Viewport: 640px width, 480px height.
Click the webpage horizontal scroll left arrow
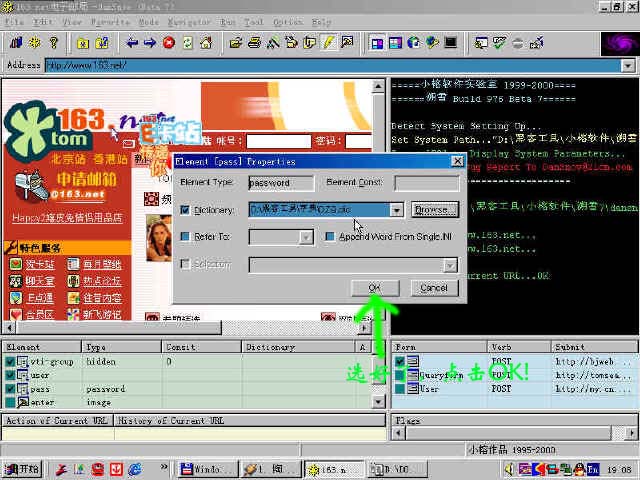point(9,327)
